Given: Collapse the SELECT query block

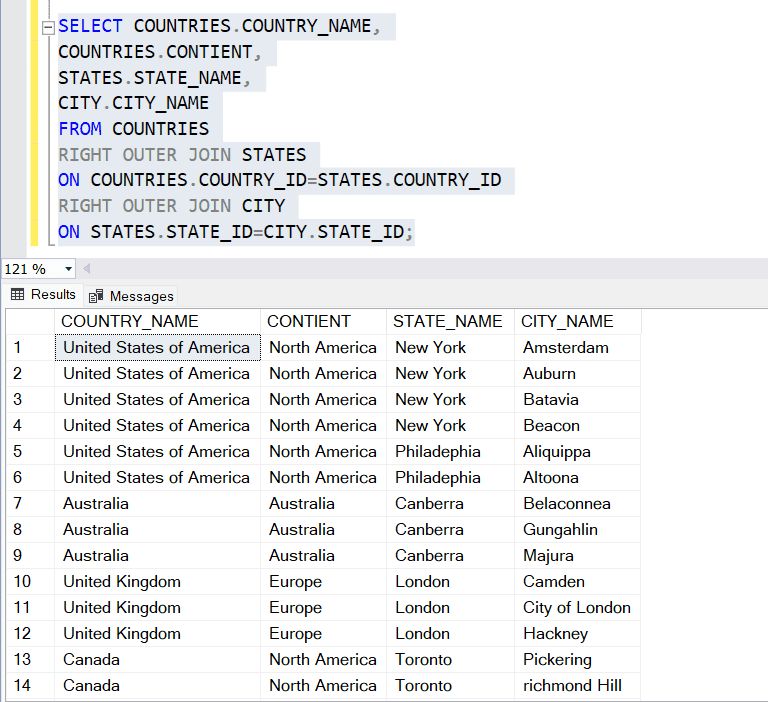Looking at the screenshot, I should pos(48,28).
